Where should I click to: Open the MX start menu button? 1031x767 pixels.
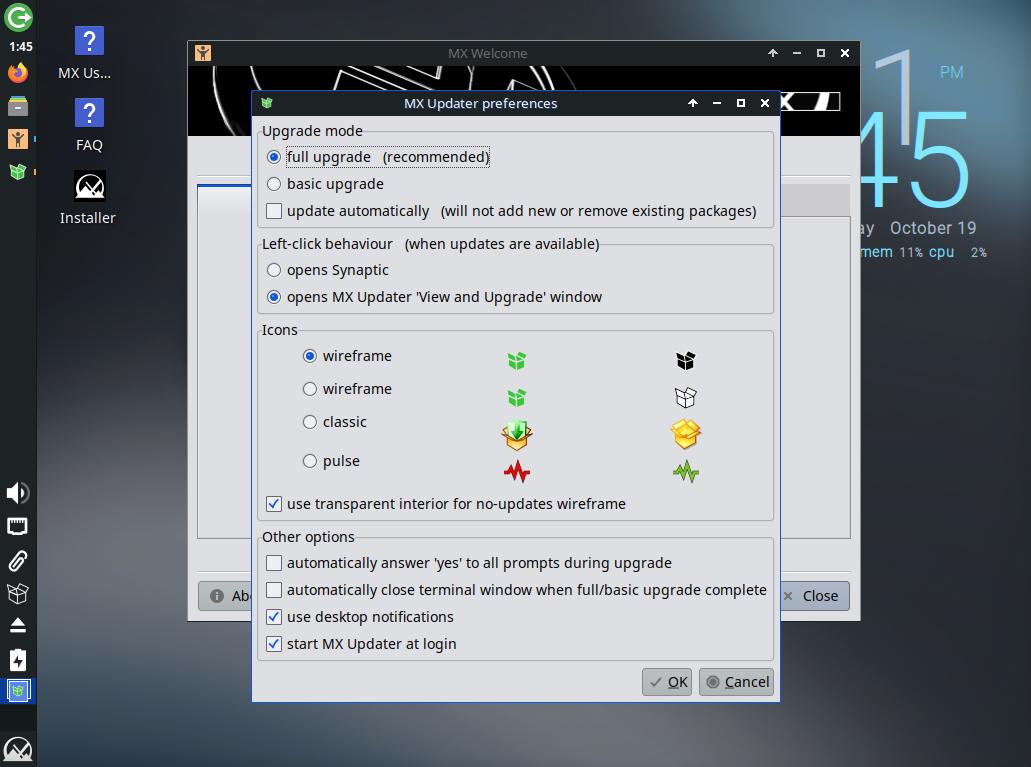18,749
